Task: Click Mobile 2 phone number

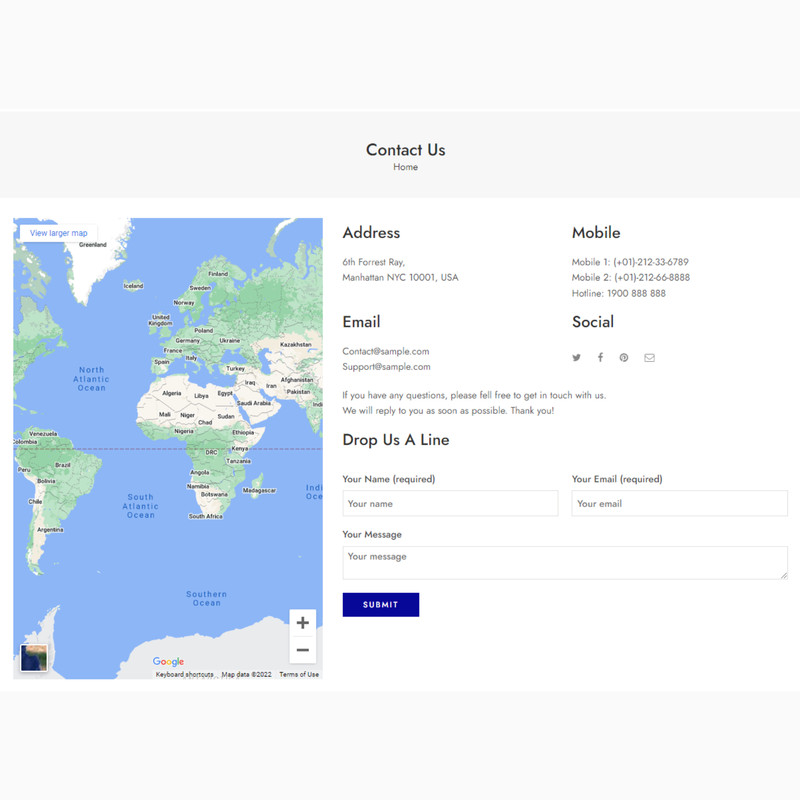Action: pyautogui.click(x=631, y=277)
